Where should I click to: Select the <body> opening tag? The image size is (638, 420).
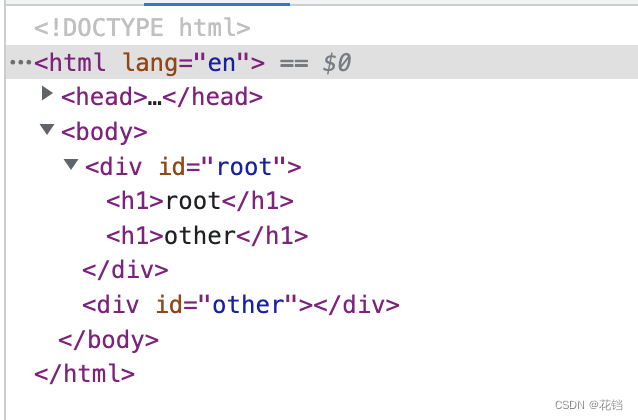click(104, 132)
